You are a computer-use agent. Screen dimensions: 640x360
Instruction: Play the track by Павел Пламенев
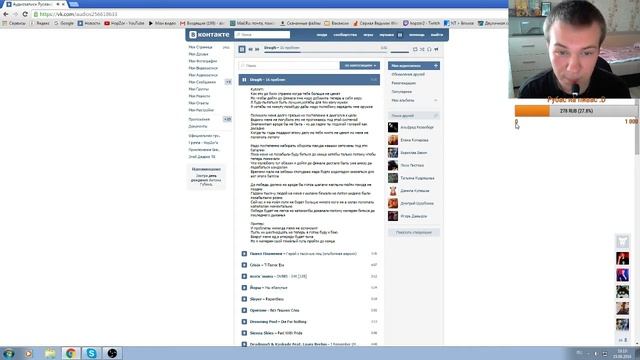(244, 254)
